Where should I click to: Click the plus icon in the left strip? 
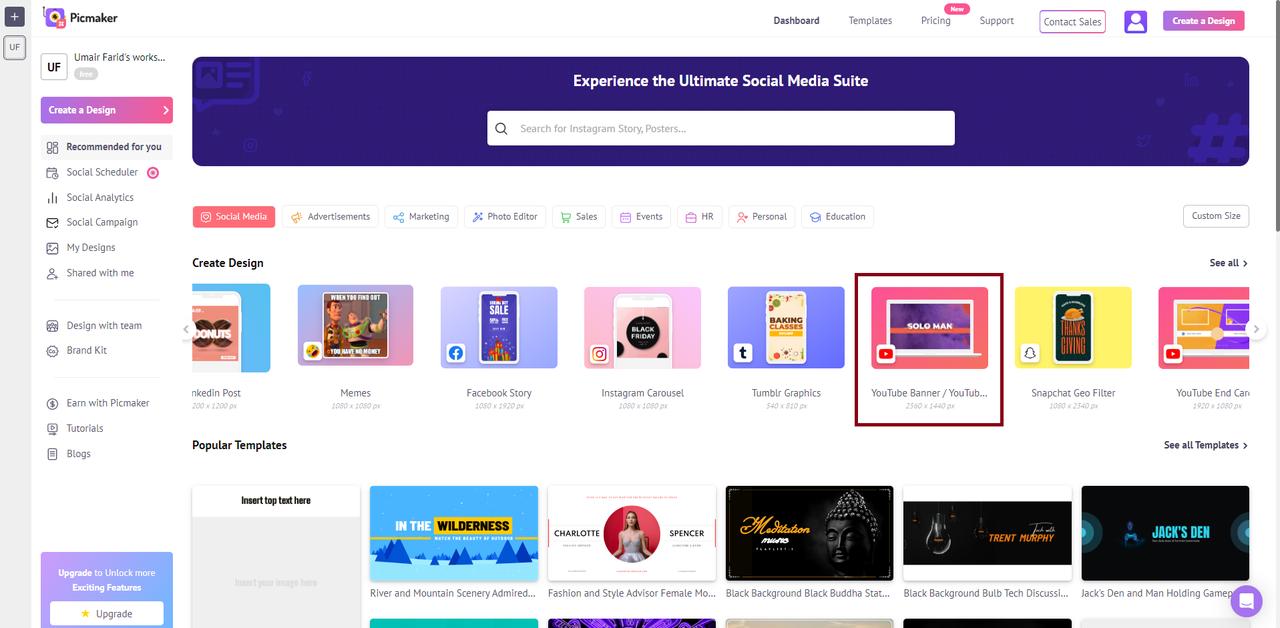(14, 17)
